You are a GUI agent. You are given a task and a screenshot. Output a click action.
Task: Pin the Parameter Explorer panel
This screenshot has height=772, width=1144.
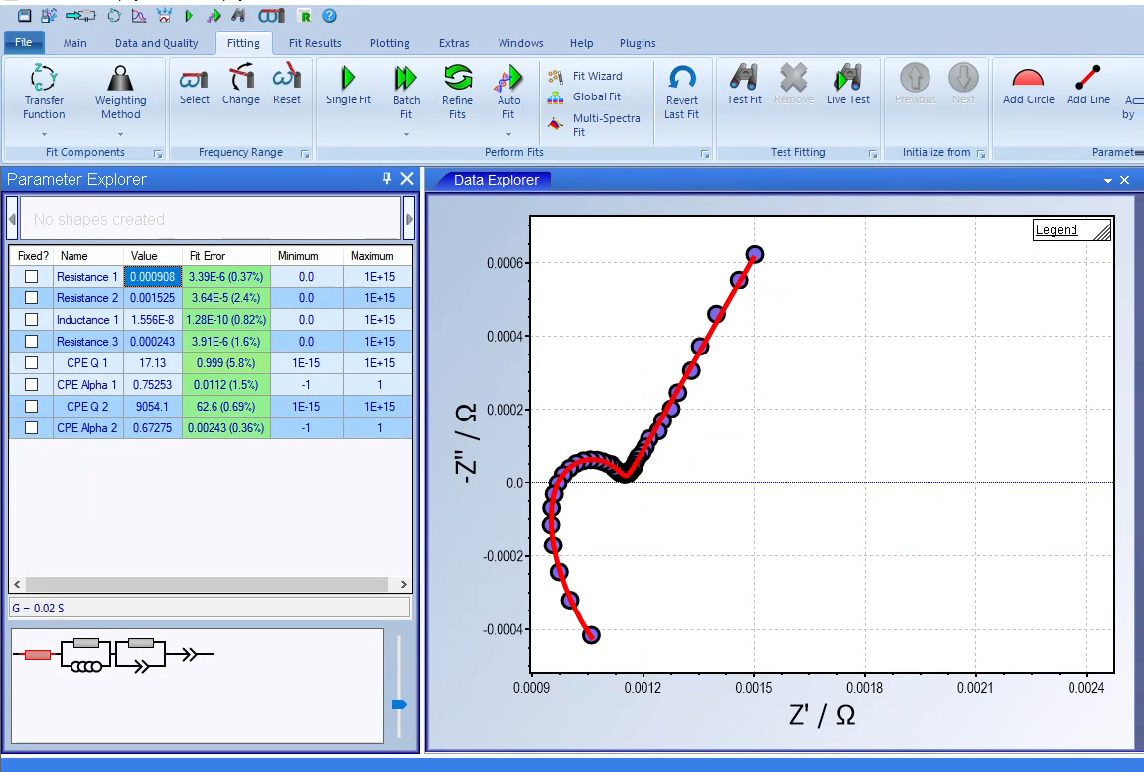click(x=387, y=179)
